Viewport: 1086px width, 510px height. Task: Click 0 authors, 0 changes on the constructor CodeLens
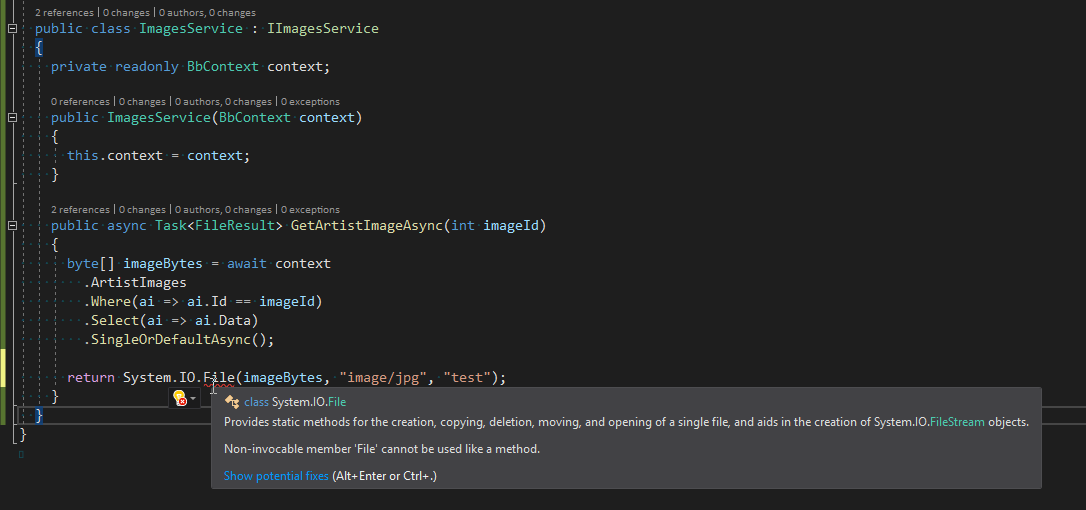[x=223, y=101]
